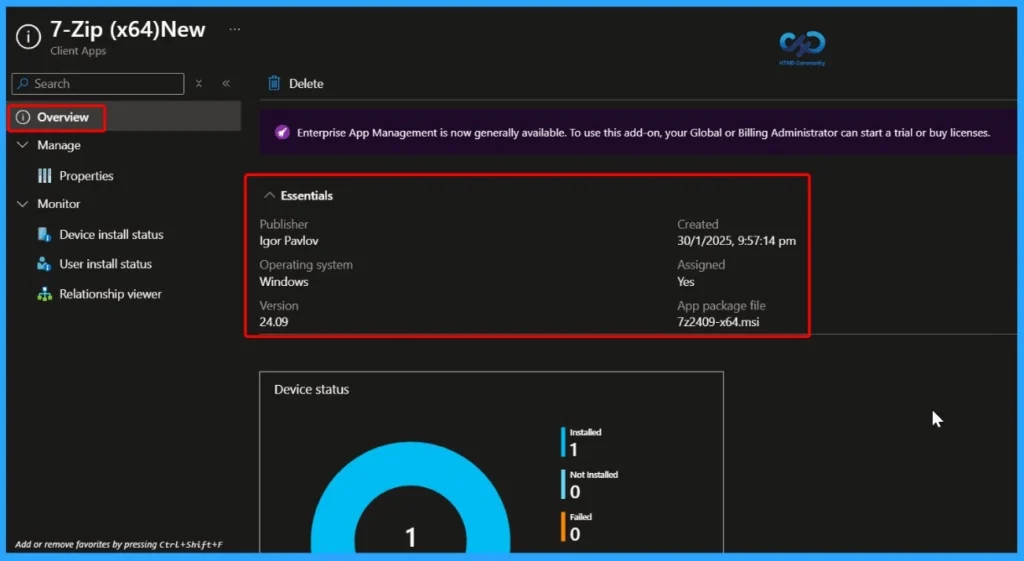This screenshot has width=1024, height=561.
Task: Click the Monitor section label
Action: click(59, 204)
